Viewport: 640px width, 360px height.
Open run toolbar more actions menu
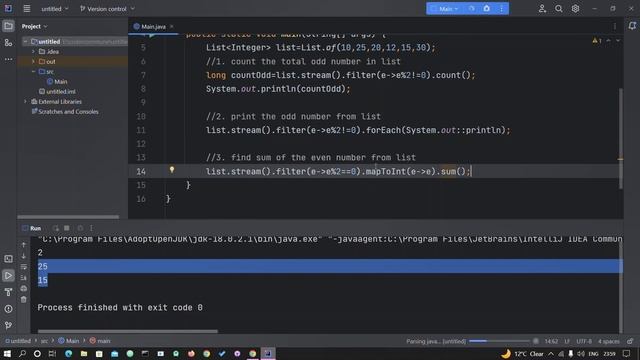[501, 9]
